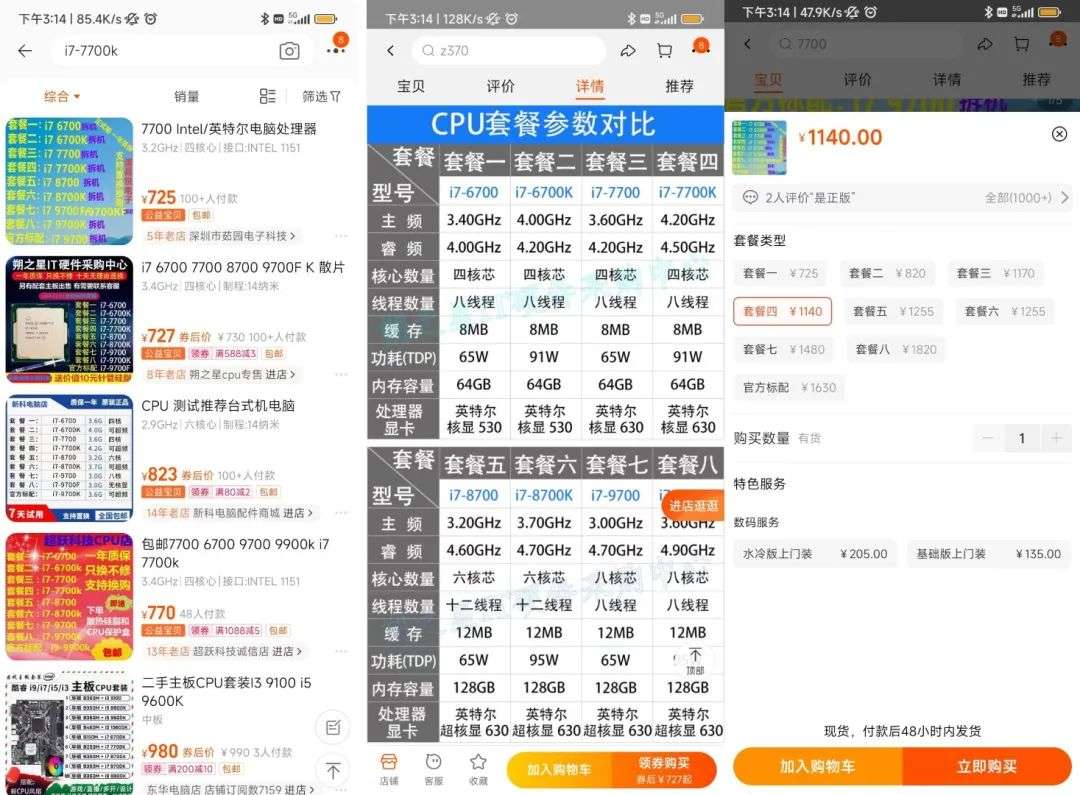
Task: Select option 套餐五 ¥1255
Action: [893, 311]
